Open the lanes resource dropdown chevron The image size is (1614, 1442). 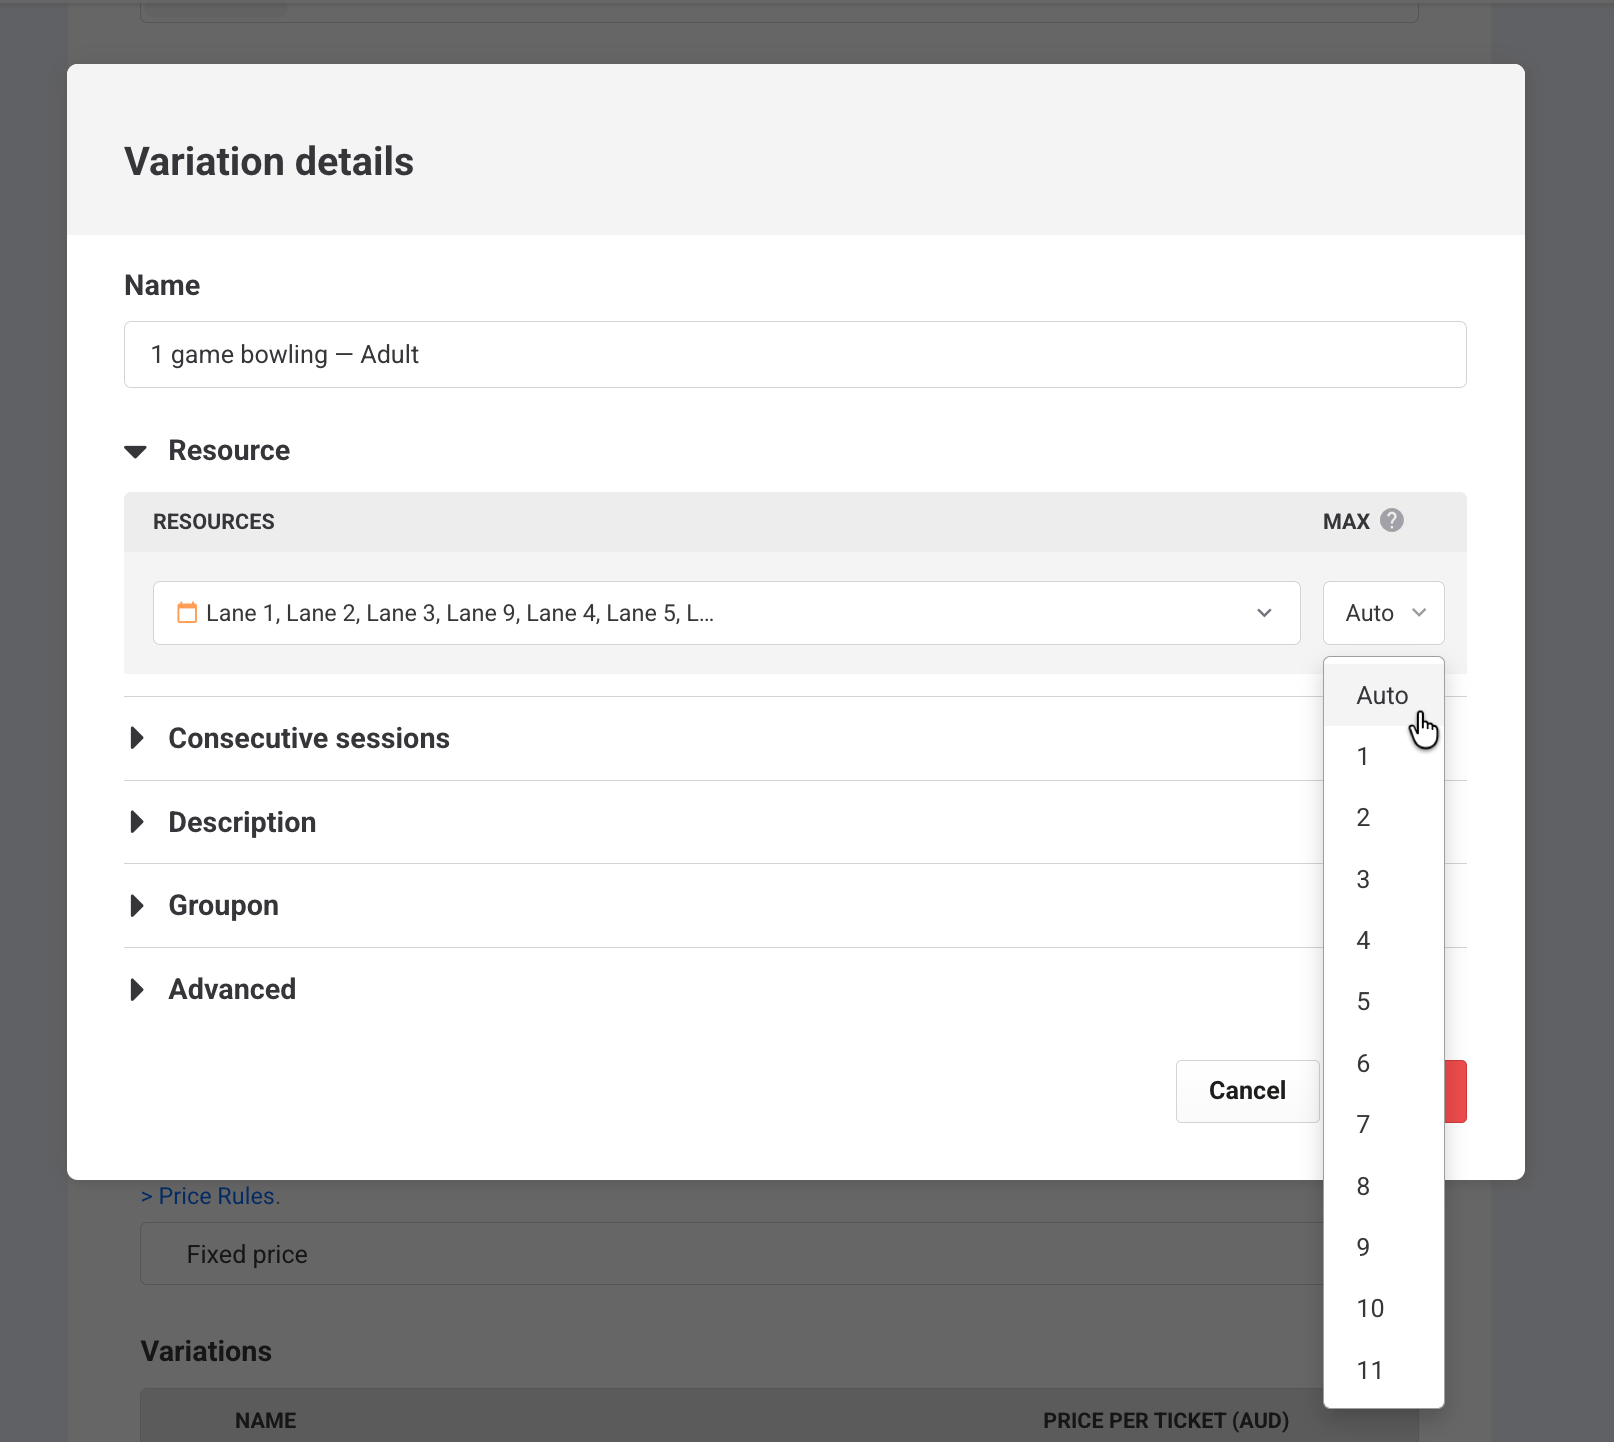[1264, 613]
